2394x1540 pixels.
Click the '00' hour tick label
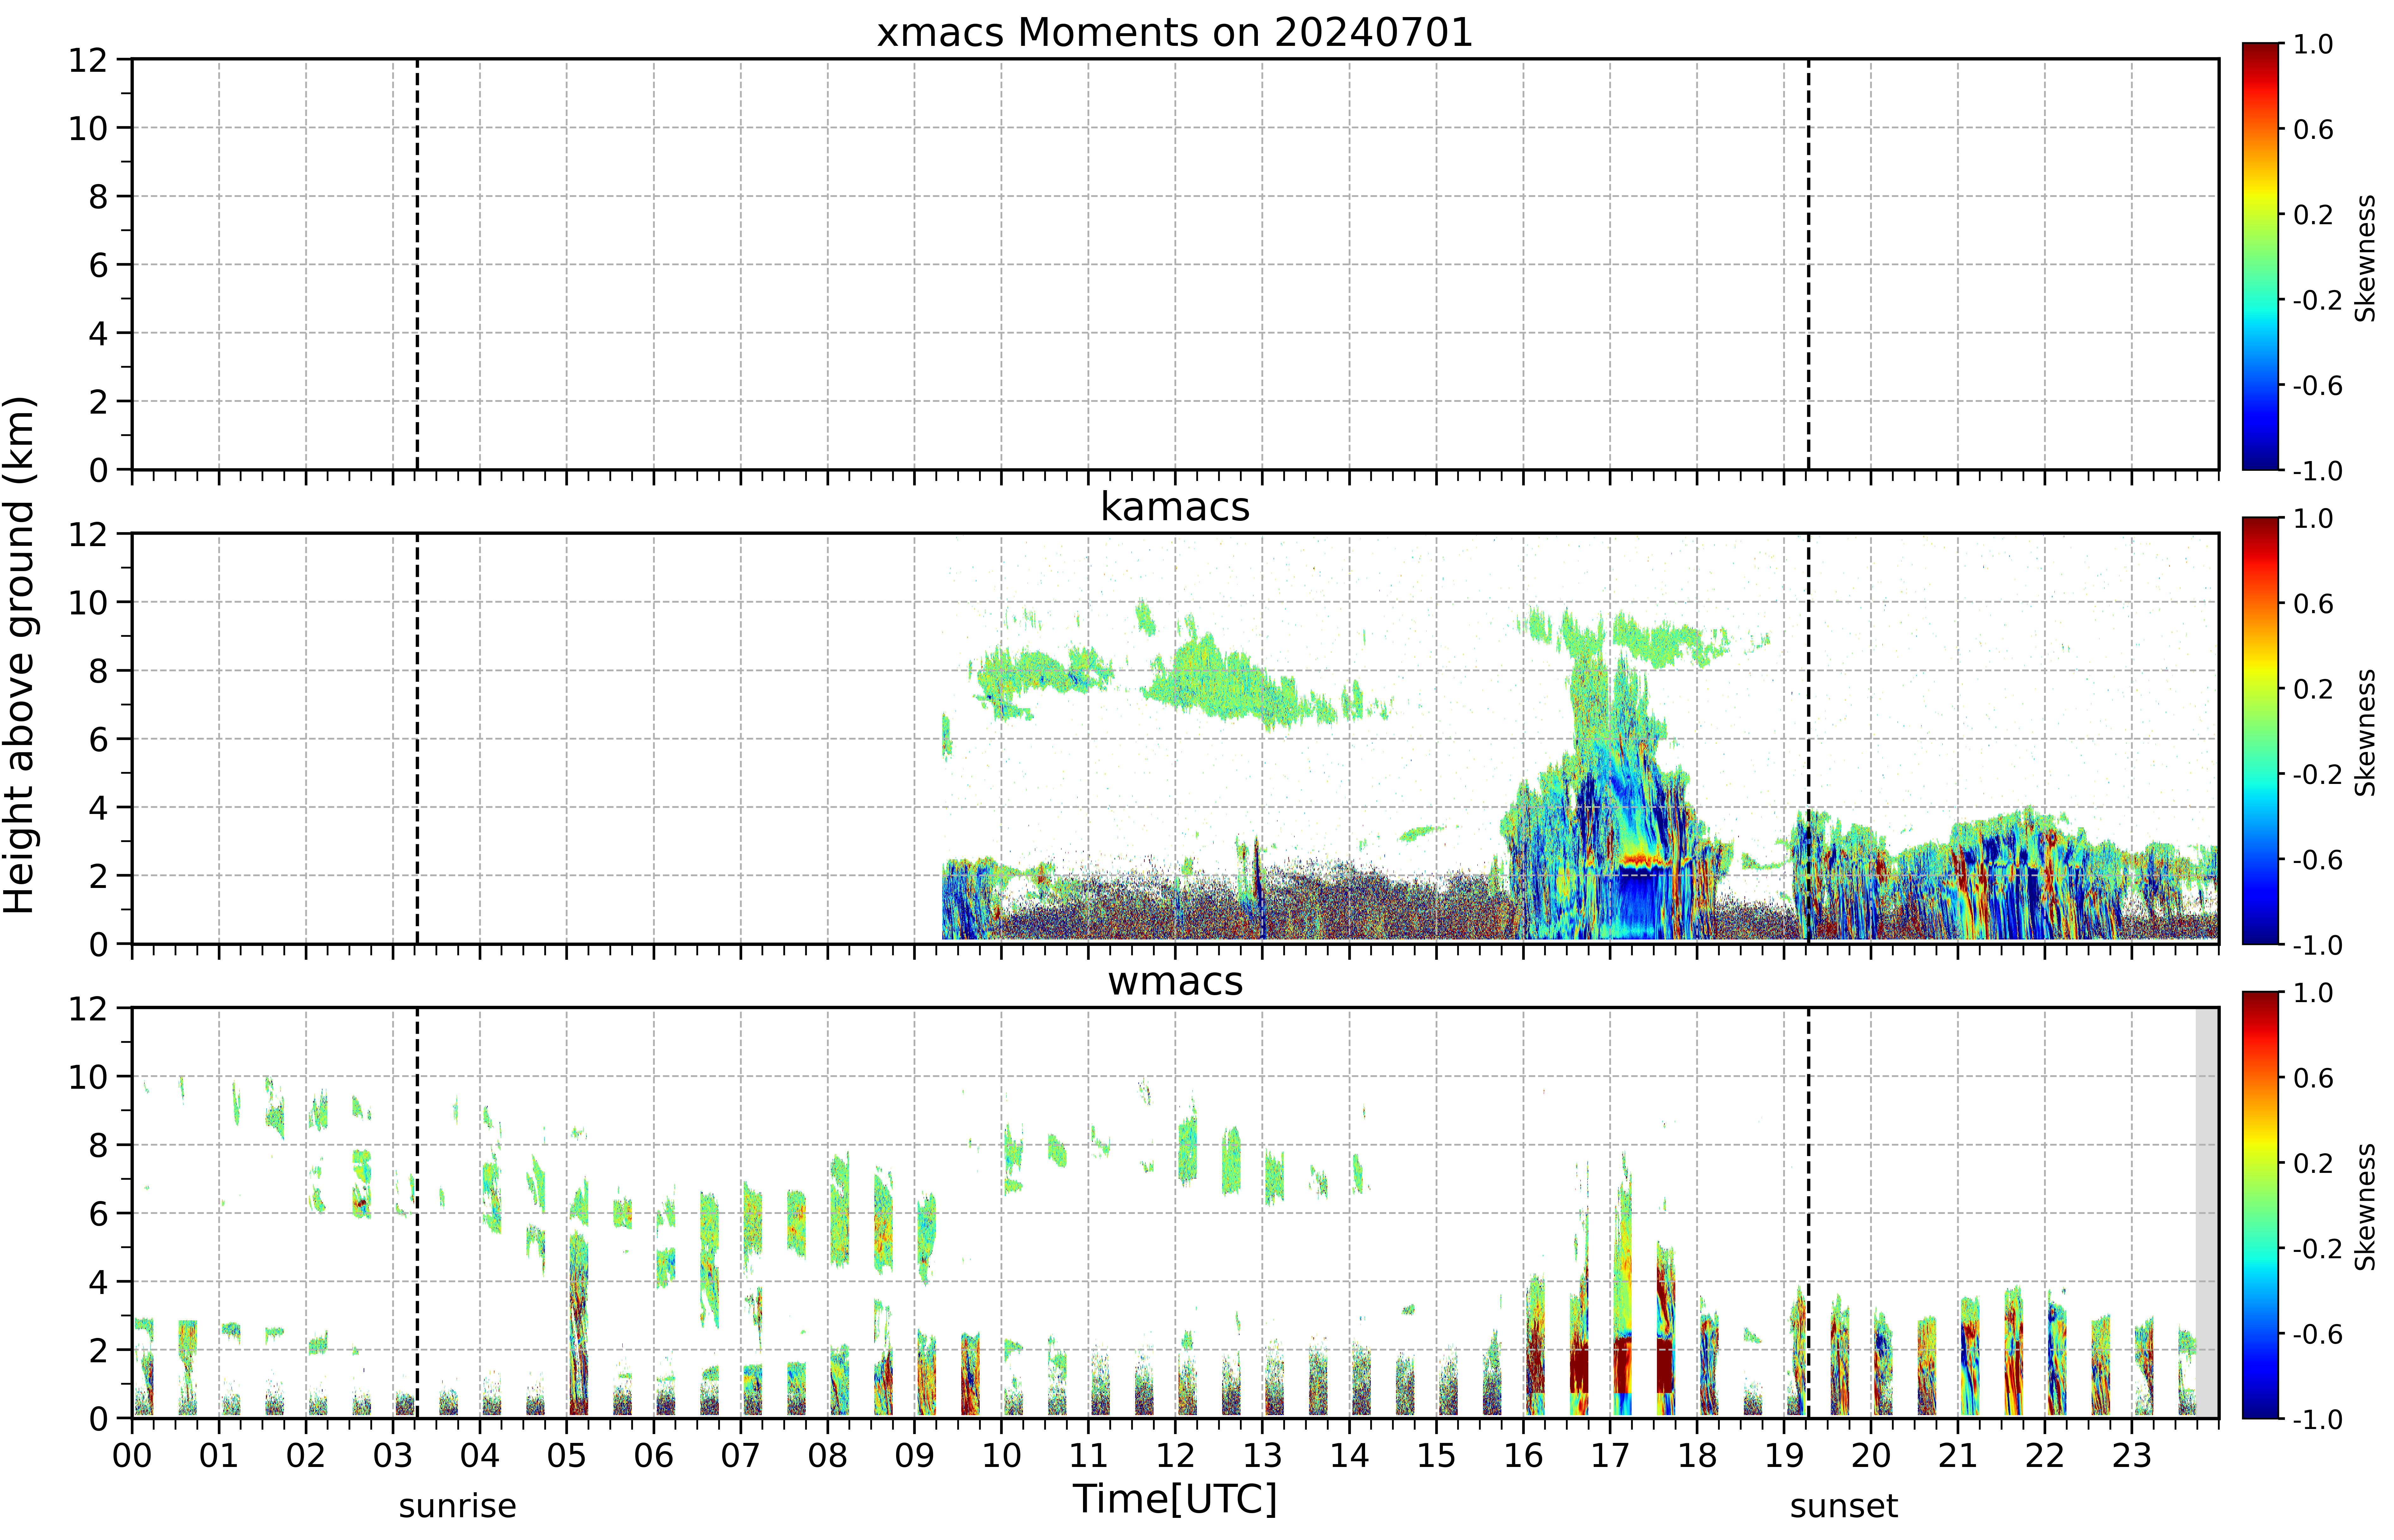[132, 1456]
